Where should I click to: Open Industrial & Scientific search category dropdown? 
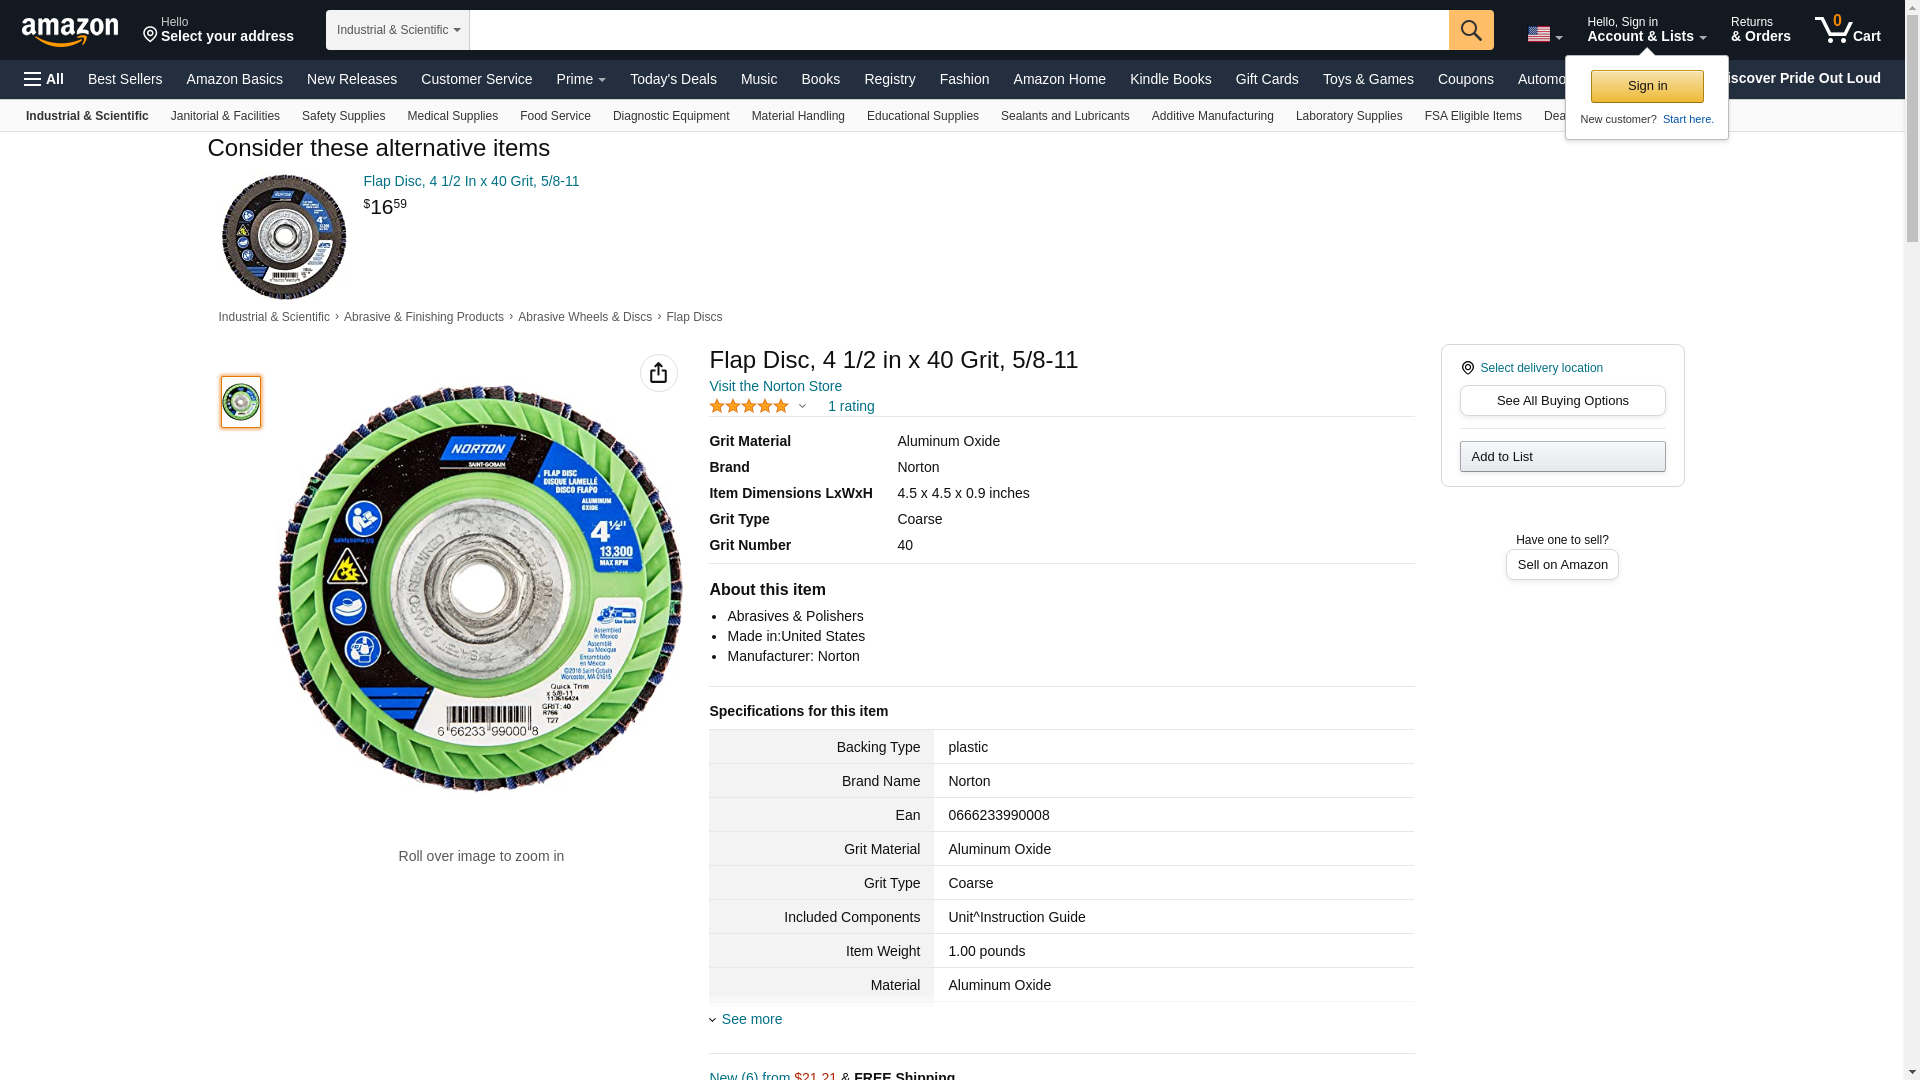coord(397,30)
